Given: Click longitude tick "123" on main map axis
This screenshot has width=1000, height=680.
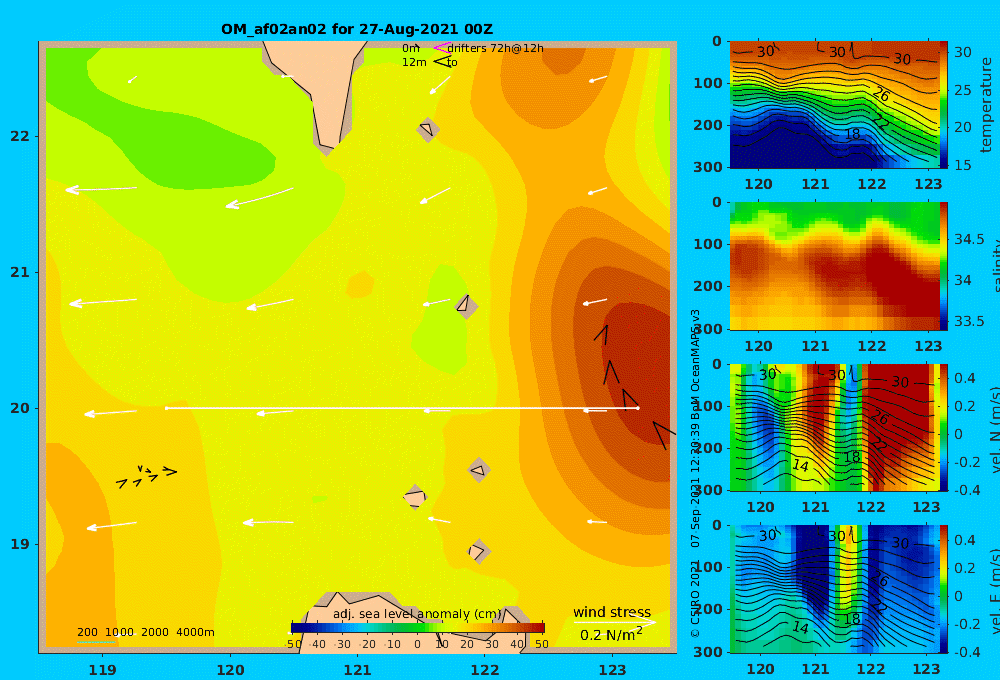Looking at the screenshot, I should coord(612,670).
